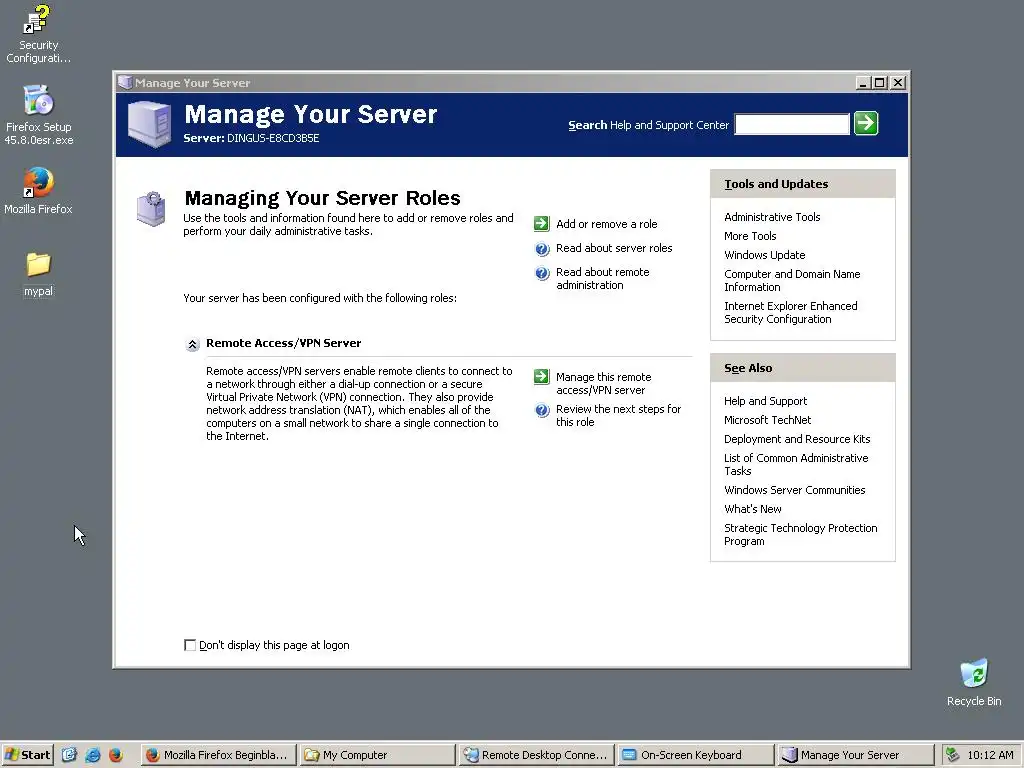
Task: Switch to Remote Desktop Connection taskbar window
Action: tap(536, 755)
